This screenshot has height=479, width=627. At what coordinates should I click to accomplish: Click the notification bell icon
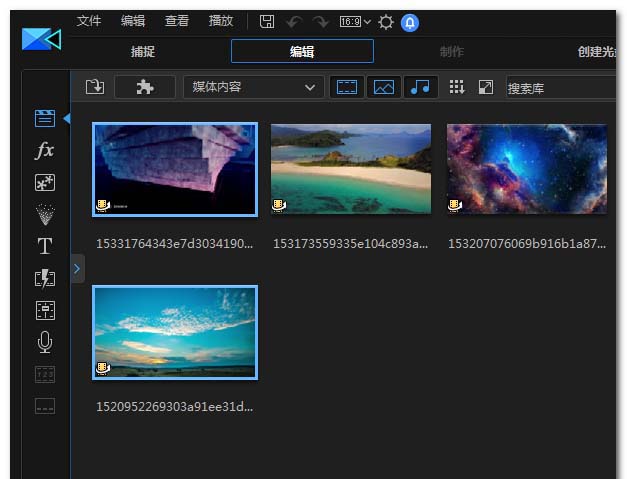coord(410,22)
